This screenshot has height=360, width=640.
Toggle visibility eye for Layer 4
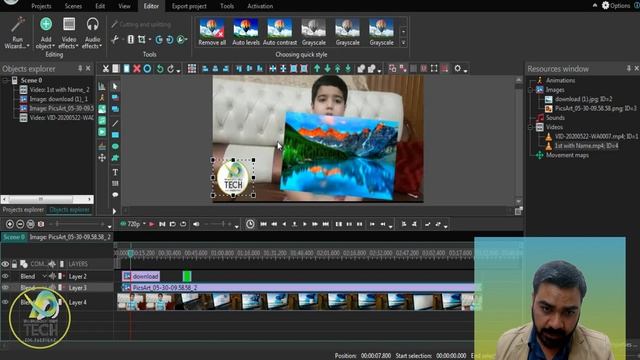pos(5,302)
